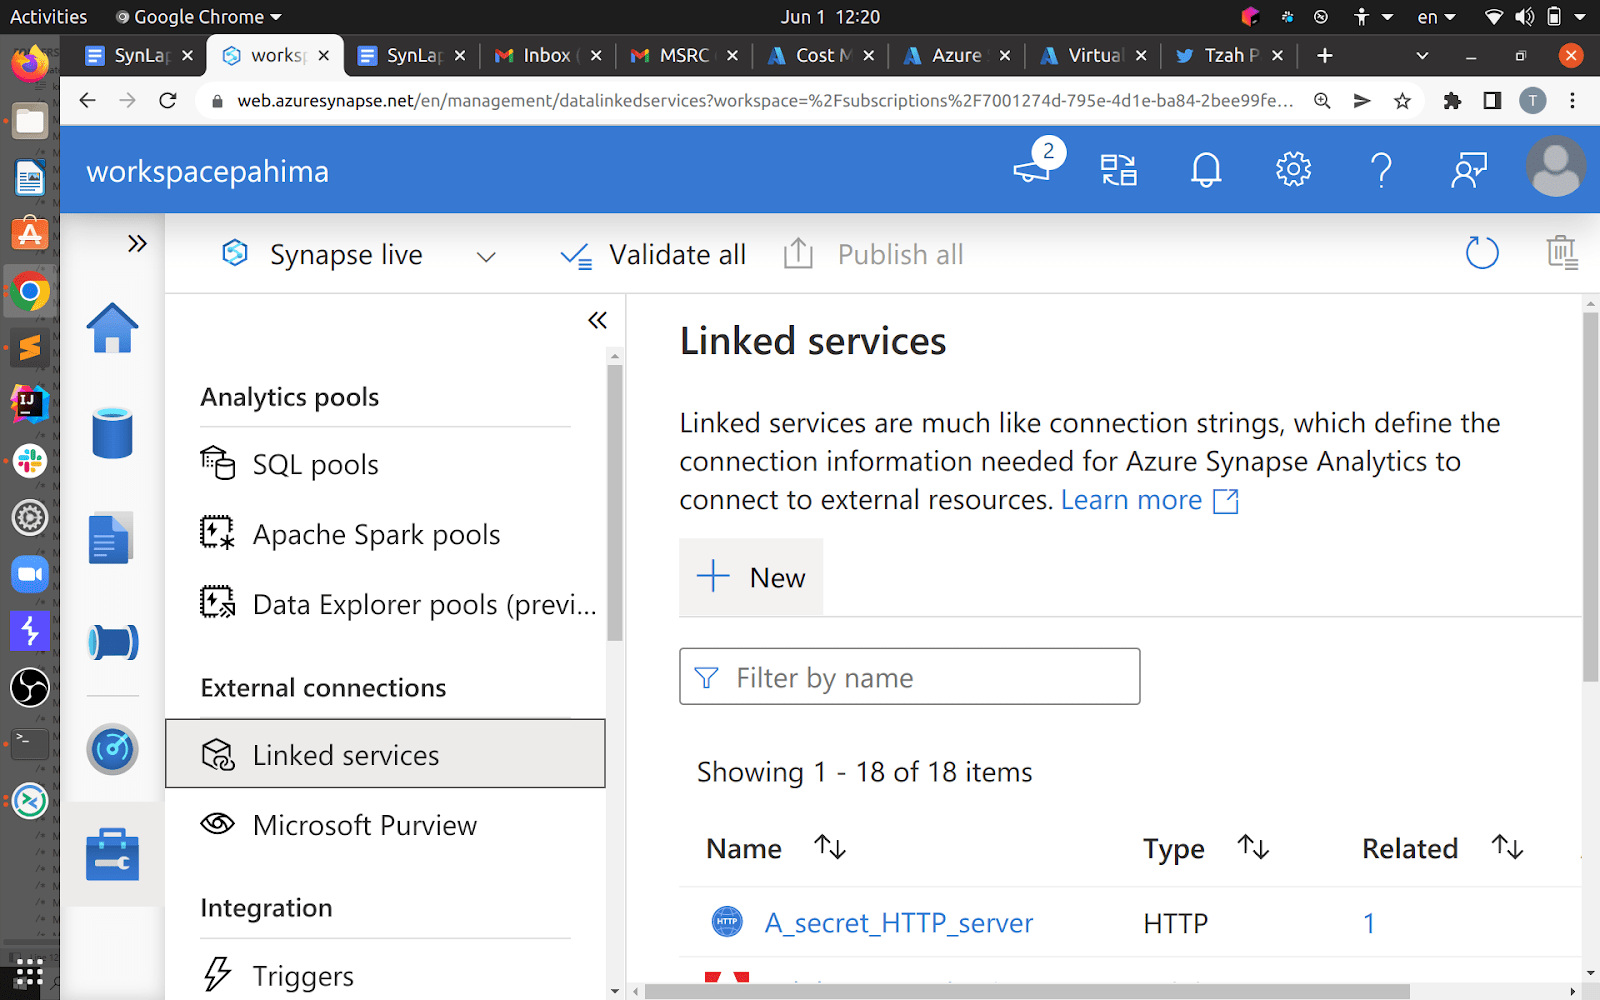Open the workspace settings gear
Screen dimensions: 1600x1000
point(1292,169)
